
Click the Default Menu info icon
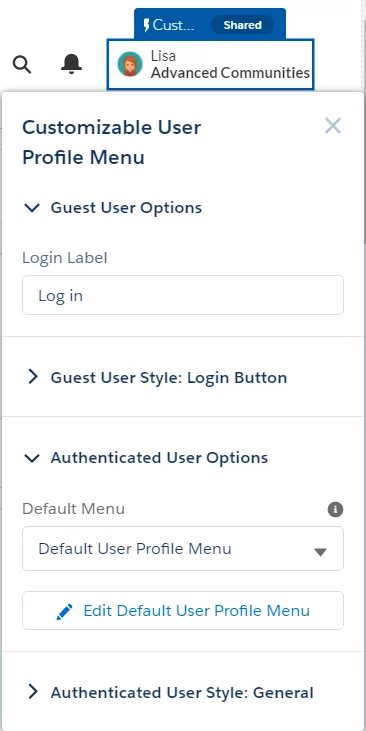pyautogui.click(x=335, y=510)
